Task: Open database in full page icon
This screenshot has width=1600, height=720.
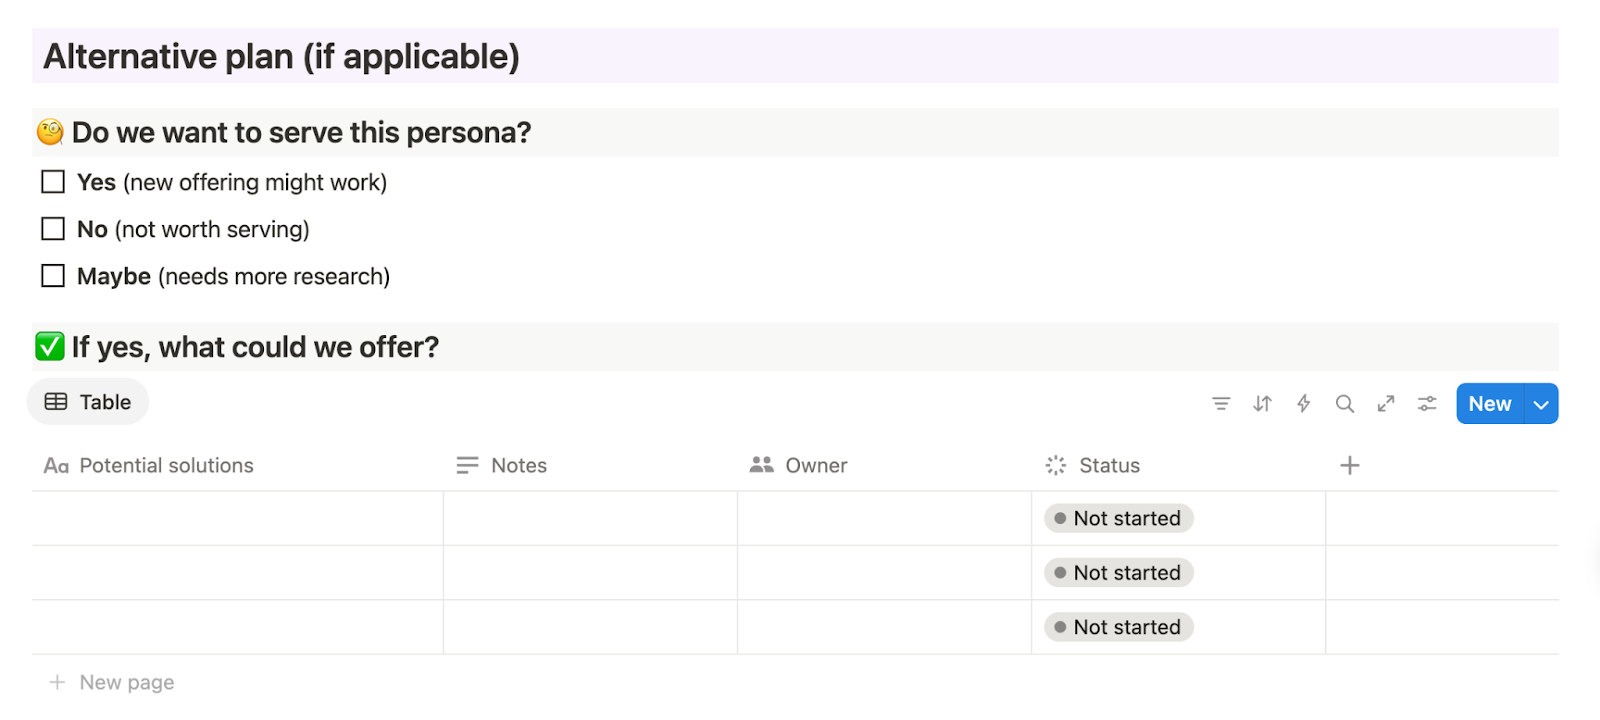Action: tap(1386, 404)
